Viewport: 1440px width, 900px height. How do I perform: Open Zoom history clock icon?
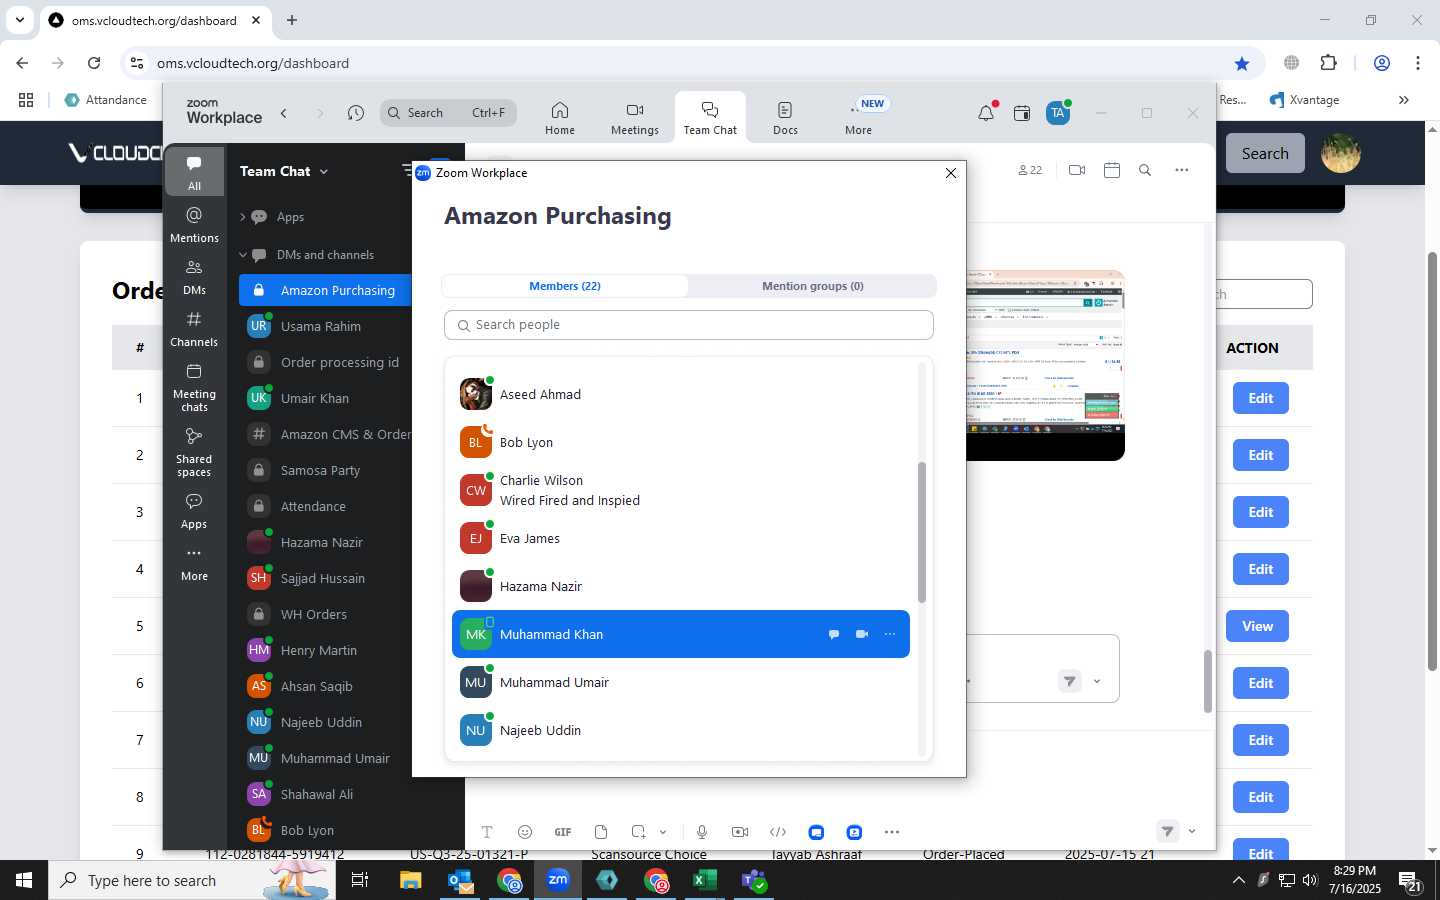click(x=356, y=113)
